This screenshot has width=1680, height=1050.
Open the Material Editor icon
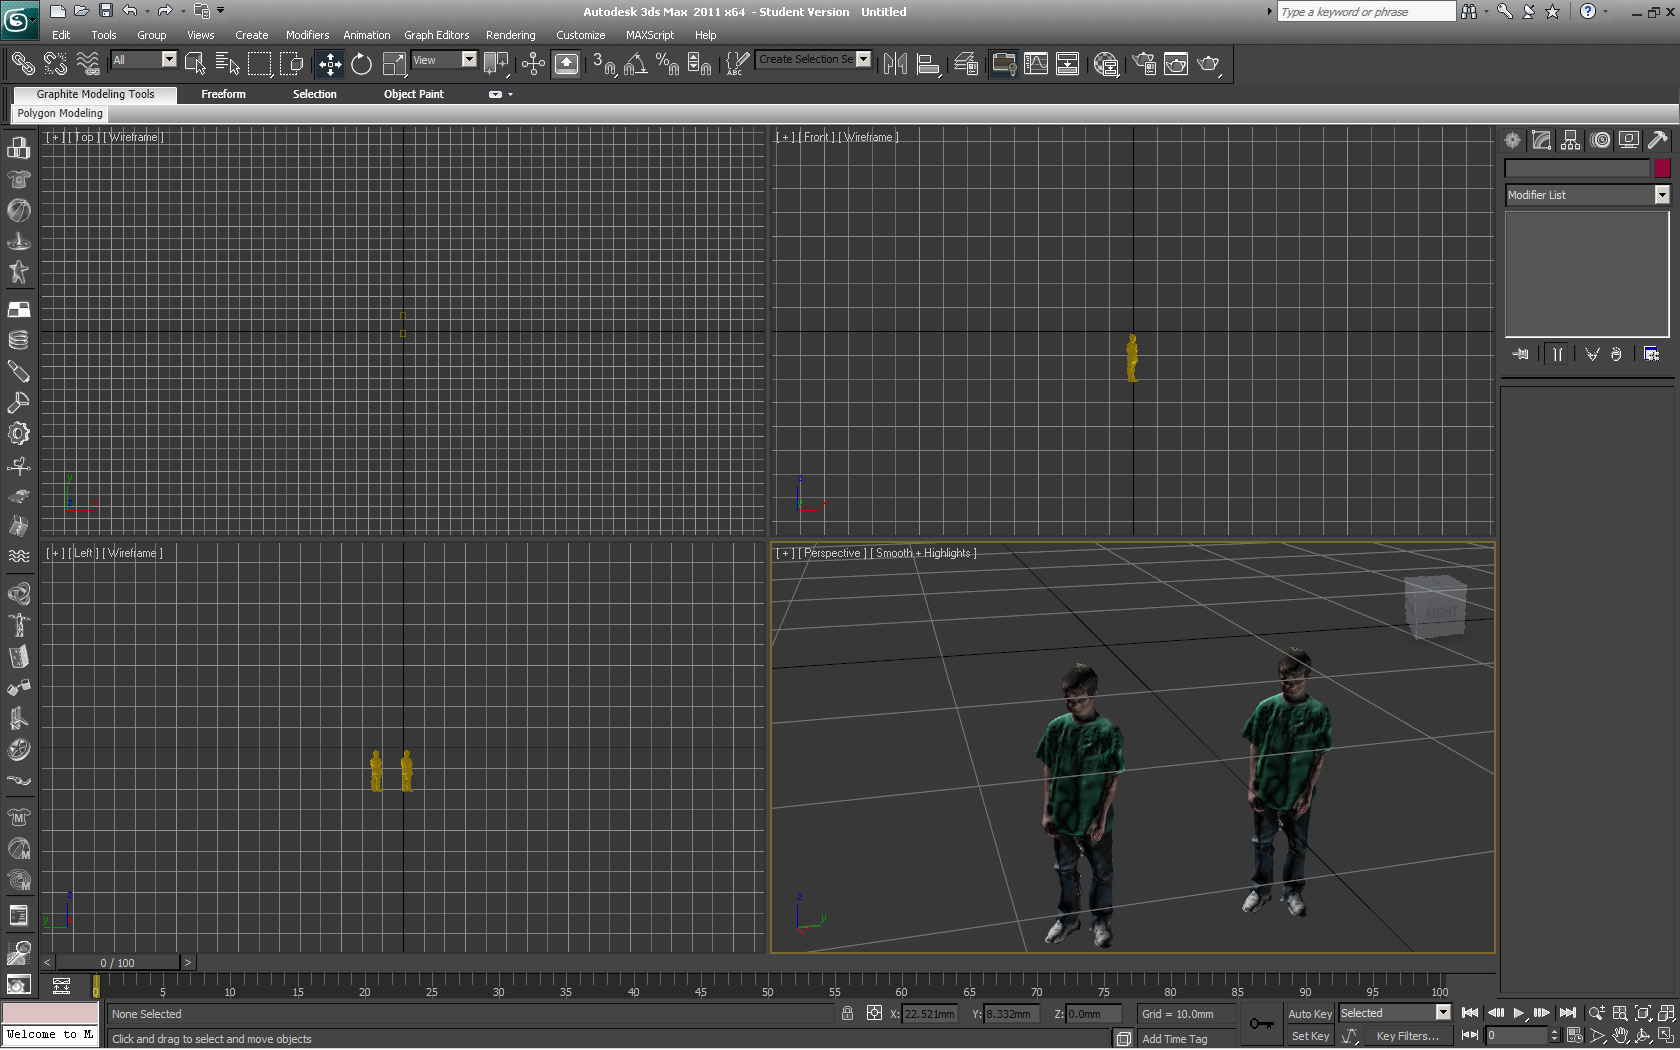tap(1106, 64)
